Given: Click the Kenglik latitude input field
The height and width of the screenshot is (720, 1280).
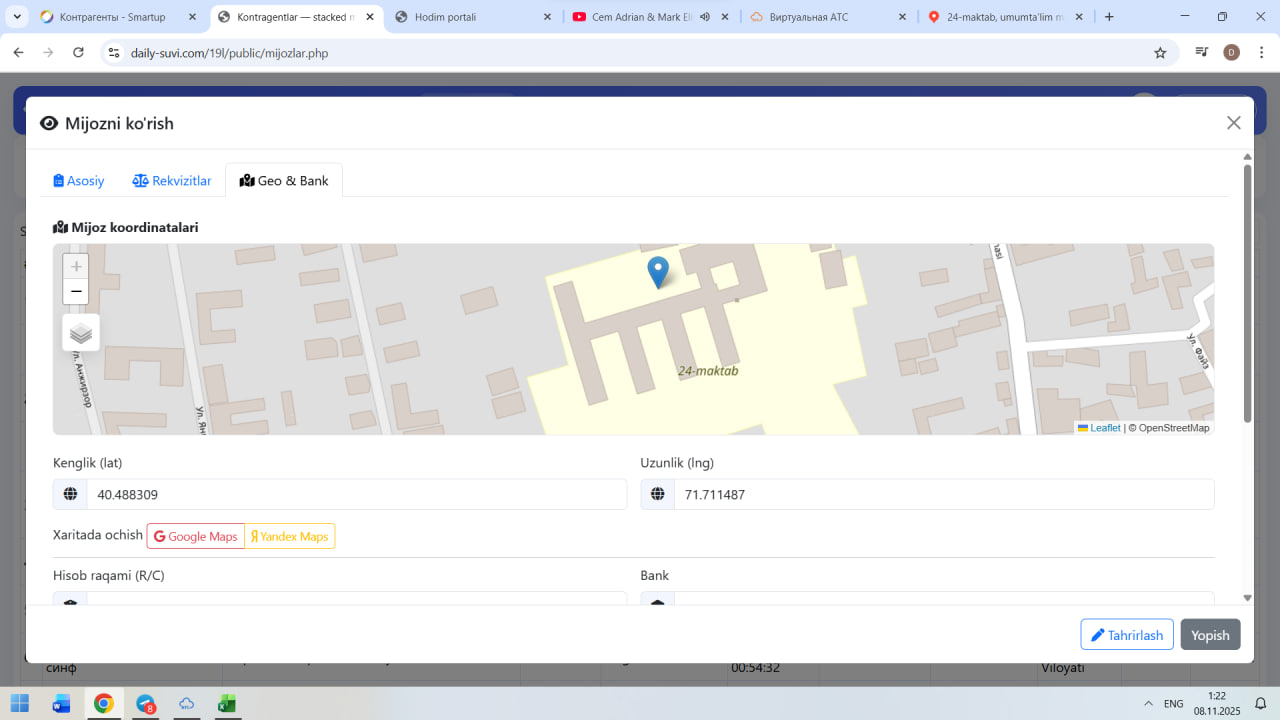Looking at the screenshot, I should (x=355, y=495).
